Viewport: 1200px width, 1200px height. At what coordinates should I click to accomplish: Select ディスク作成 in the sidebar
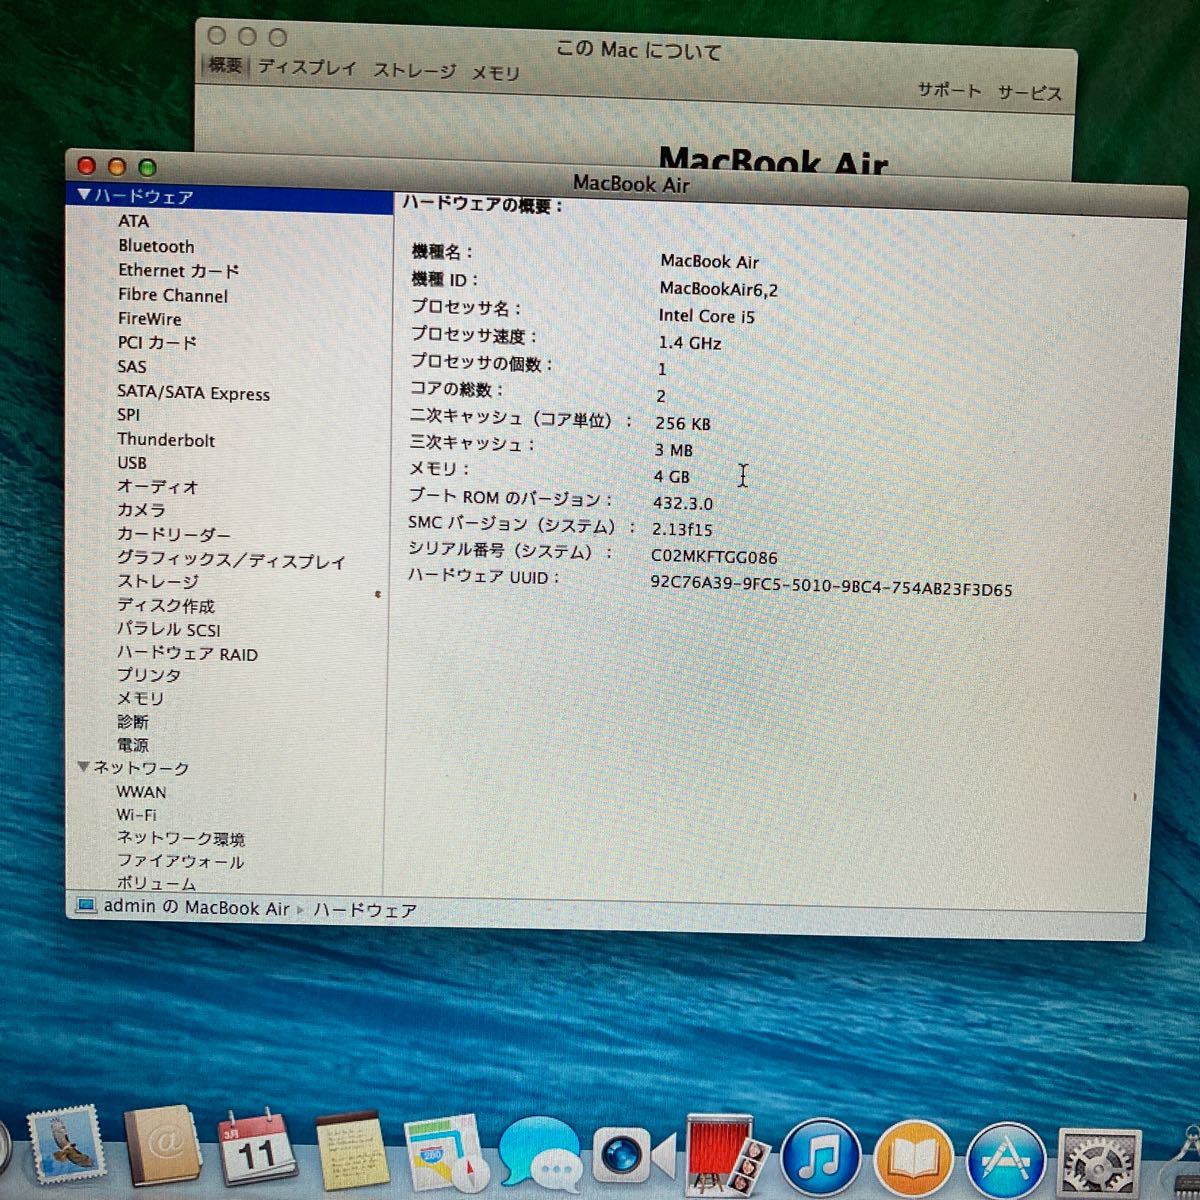click(166, 606)
